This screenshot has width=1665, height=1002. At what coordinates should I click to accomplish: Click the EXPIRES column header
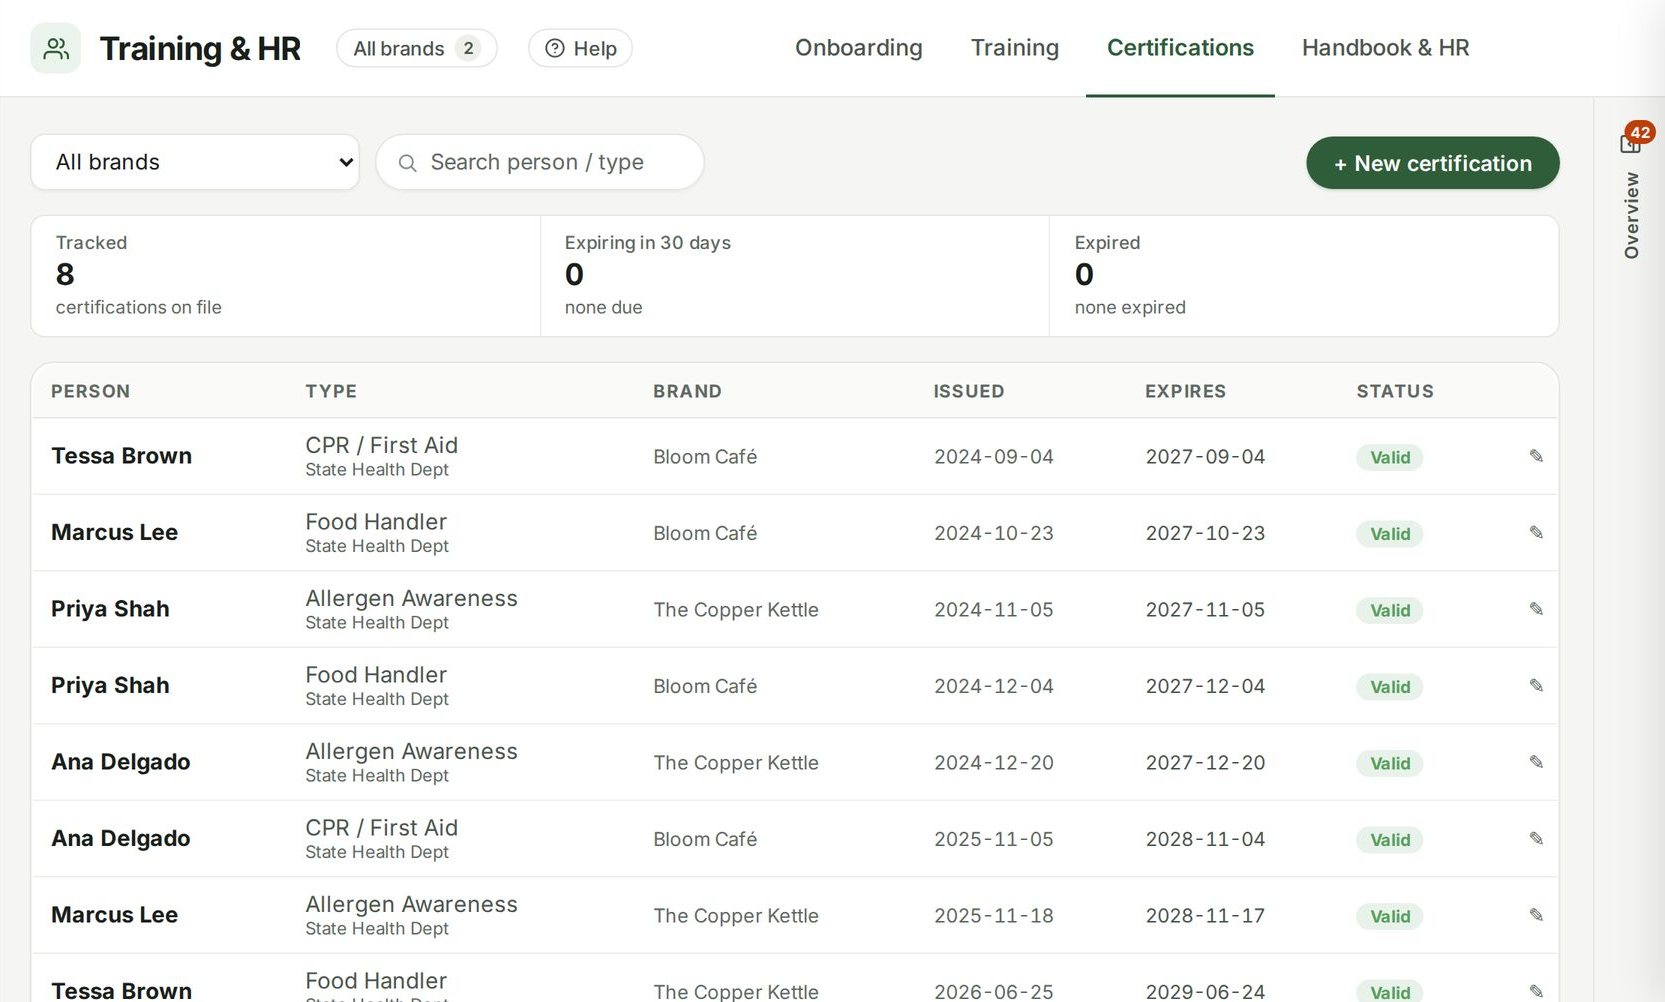pyautogui.click(x=1185, y=391)
